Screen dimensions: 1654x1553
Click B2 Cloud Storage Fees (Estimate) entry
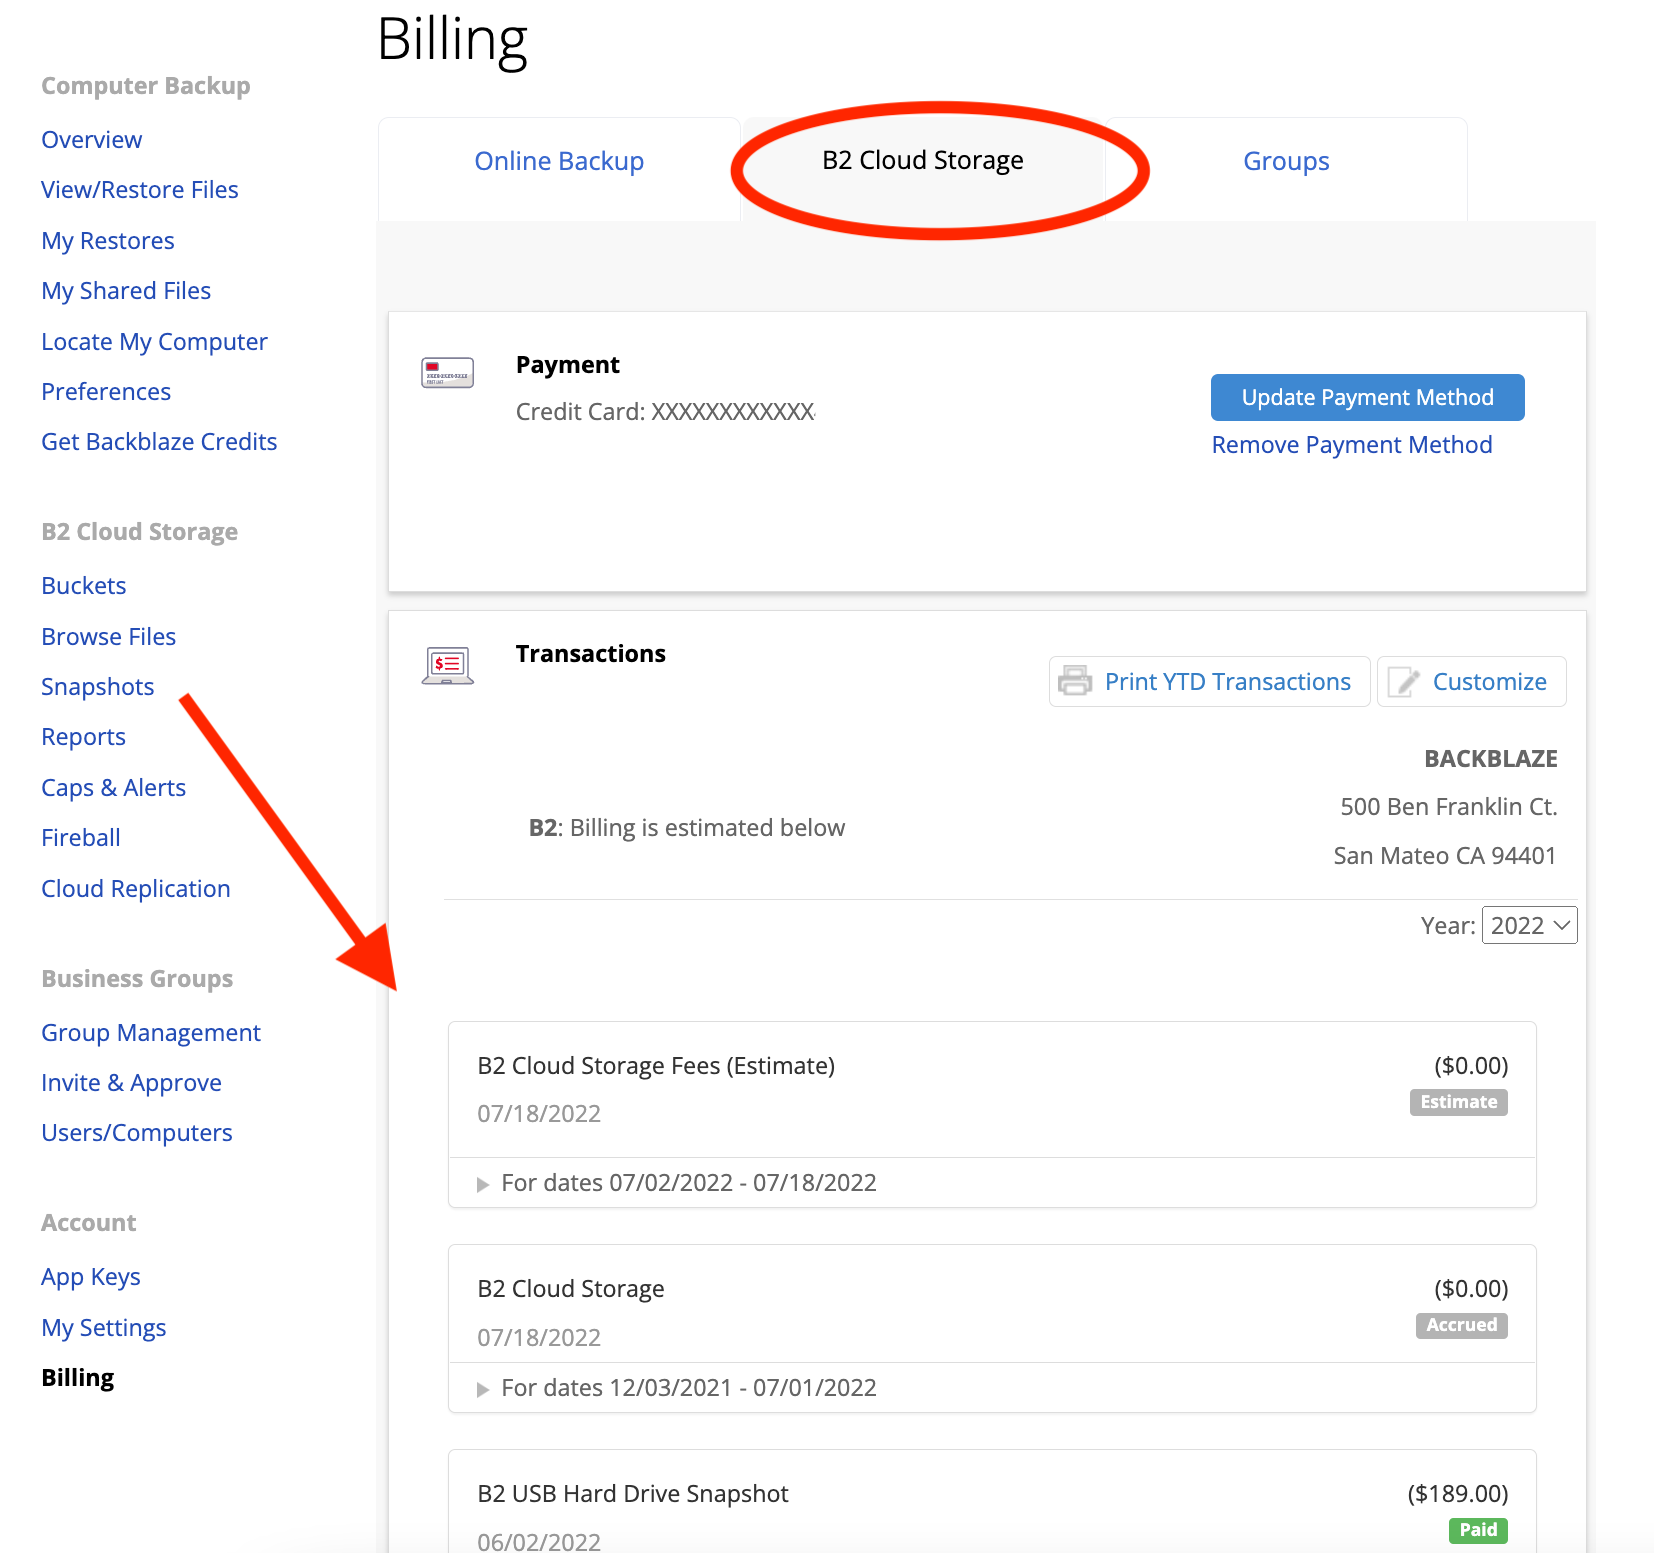click(x=656, y=1066)
